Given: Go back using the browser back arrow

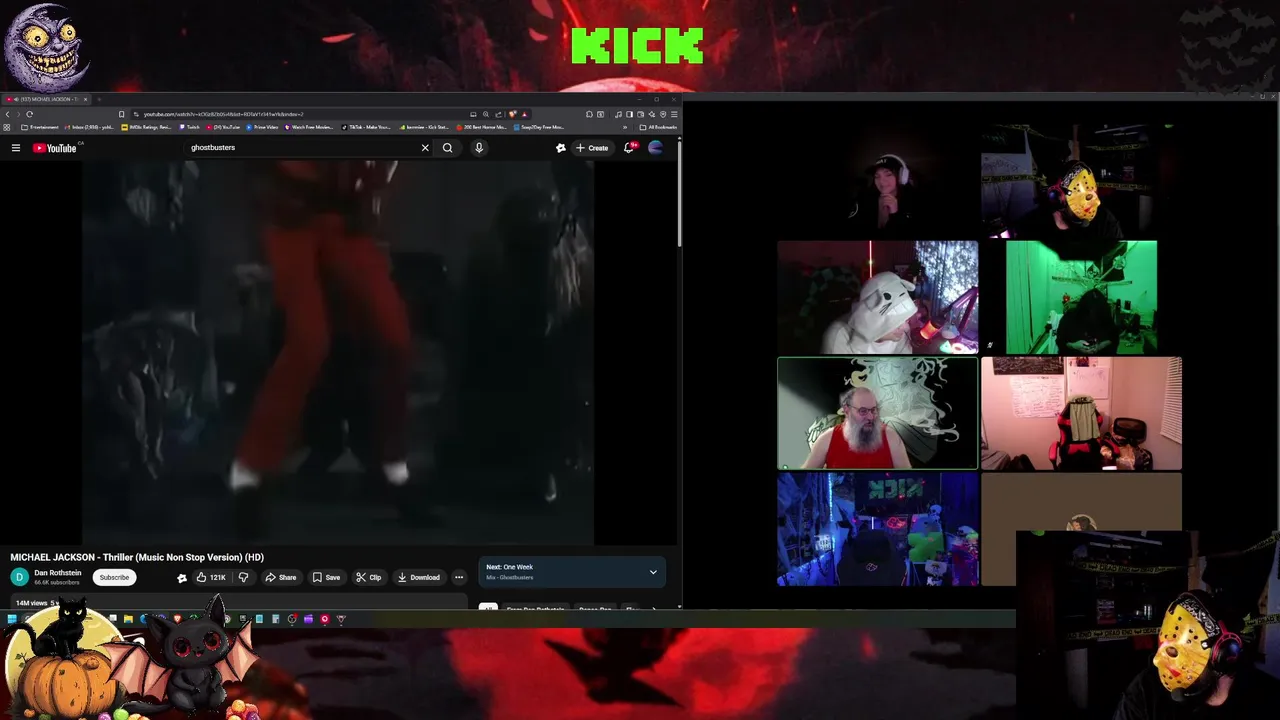Looking at the screenshot, I should pos(8,114).
